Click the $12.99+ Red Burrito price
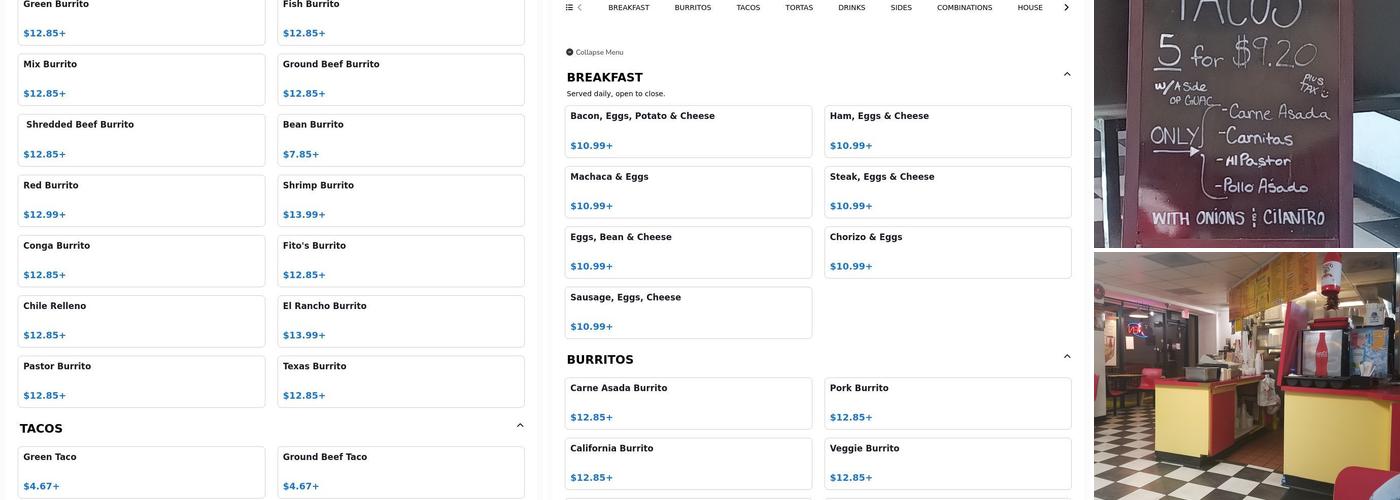The height and width of the screenshot is (500, 1400). coord(45,215)
